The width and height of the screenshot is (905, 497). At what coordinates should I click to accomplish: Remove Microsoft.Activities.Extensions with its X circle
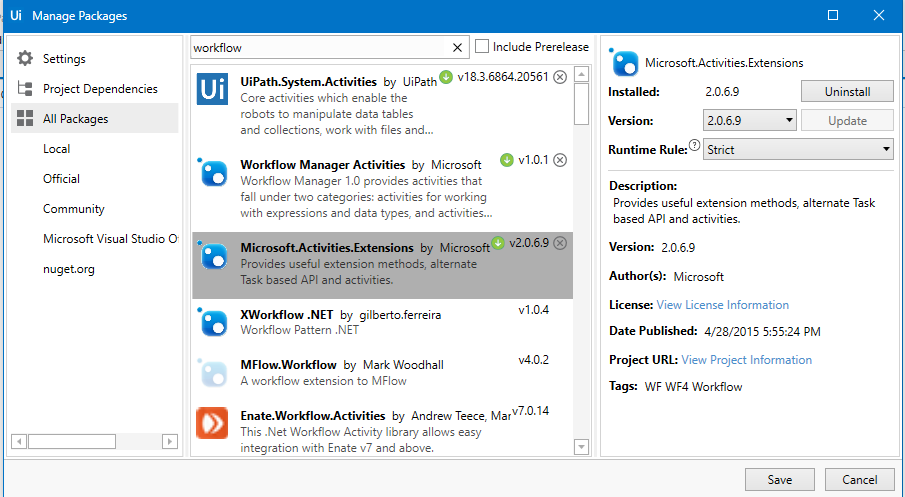[560, 243]
